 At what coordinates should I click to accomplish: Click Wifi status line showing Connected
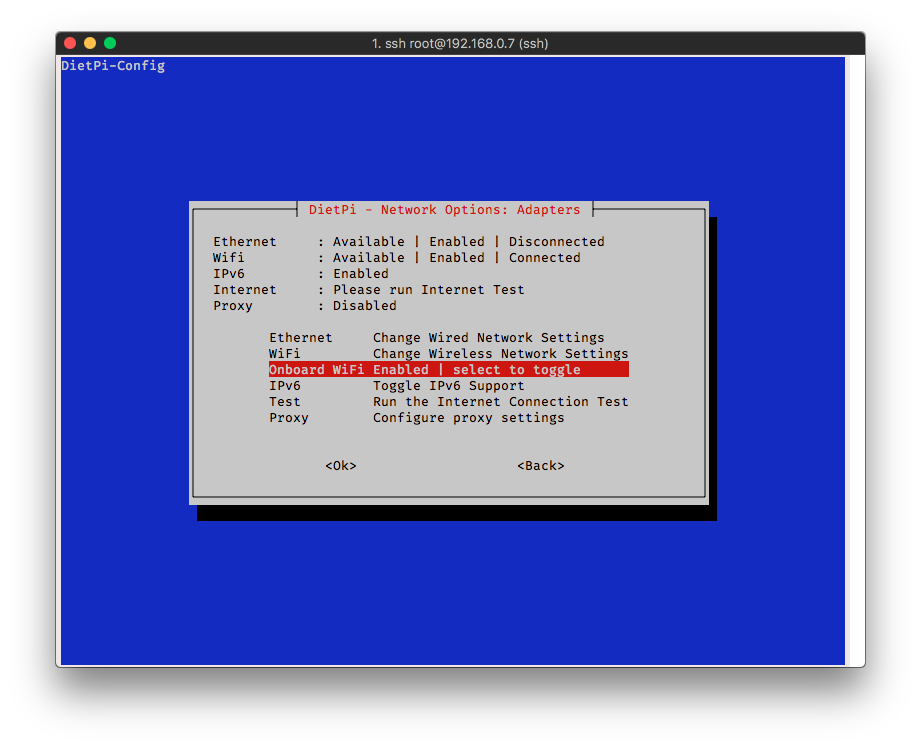397,257
